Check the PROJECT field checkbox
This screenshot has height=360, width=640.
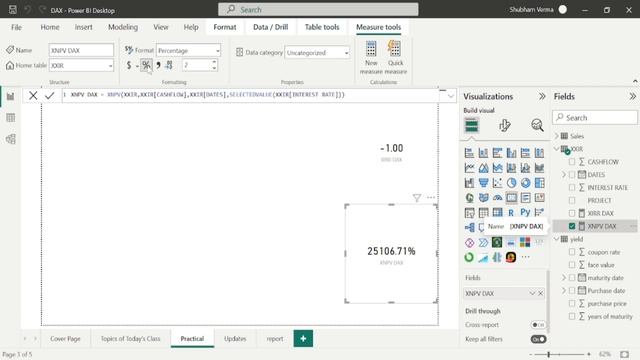[x=572, y=200]
